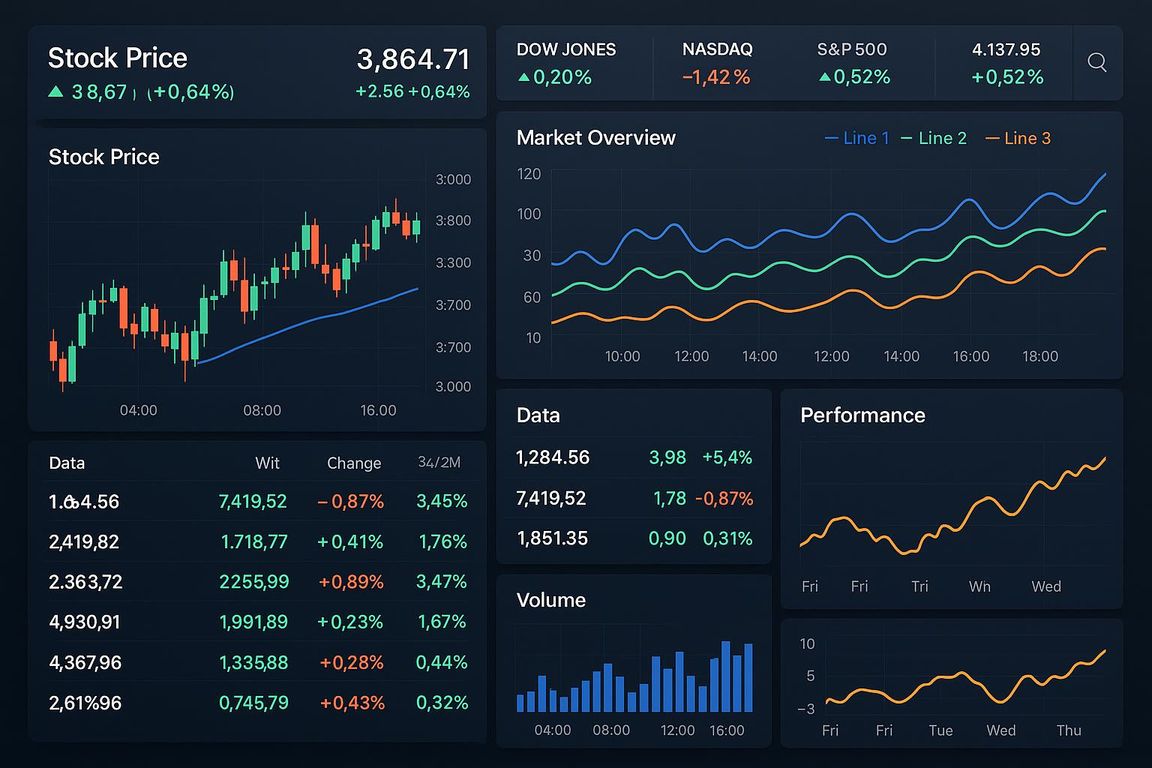
Task: Toggle Line 3 in Market Overview legend
Action: click(1018, 138)
